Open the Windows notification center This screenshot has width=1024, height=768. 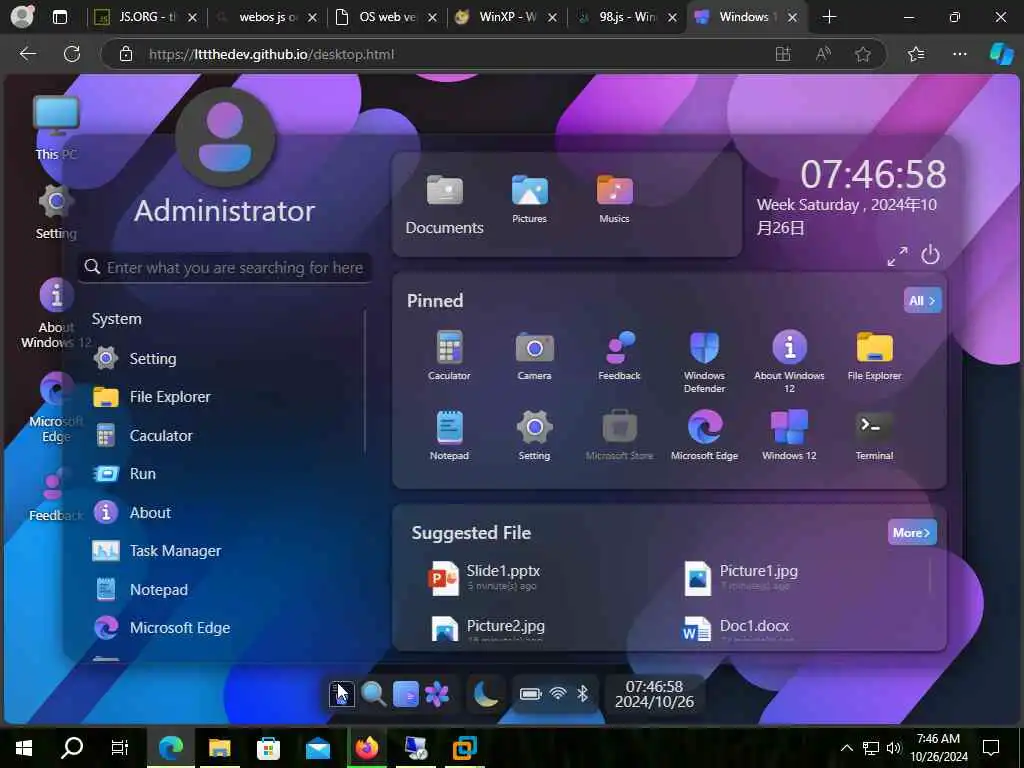(991, 748)
